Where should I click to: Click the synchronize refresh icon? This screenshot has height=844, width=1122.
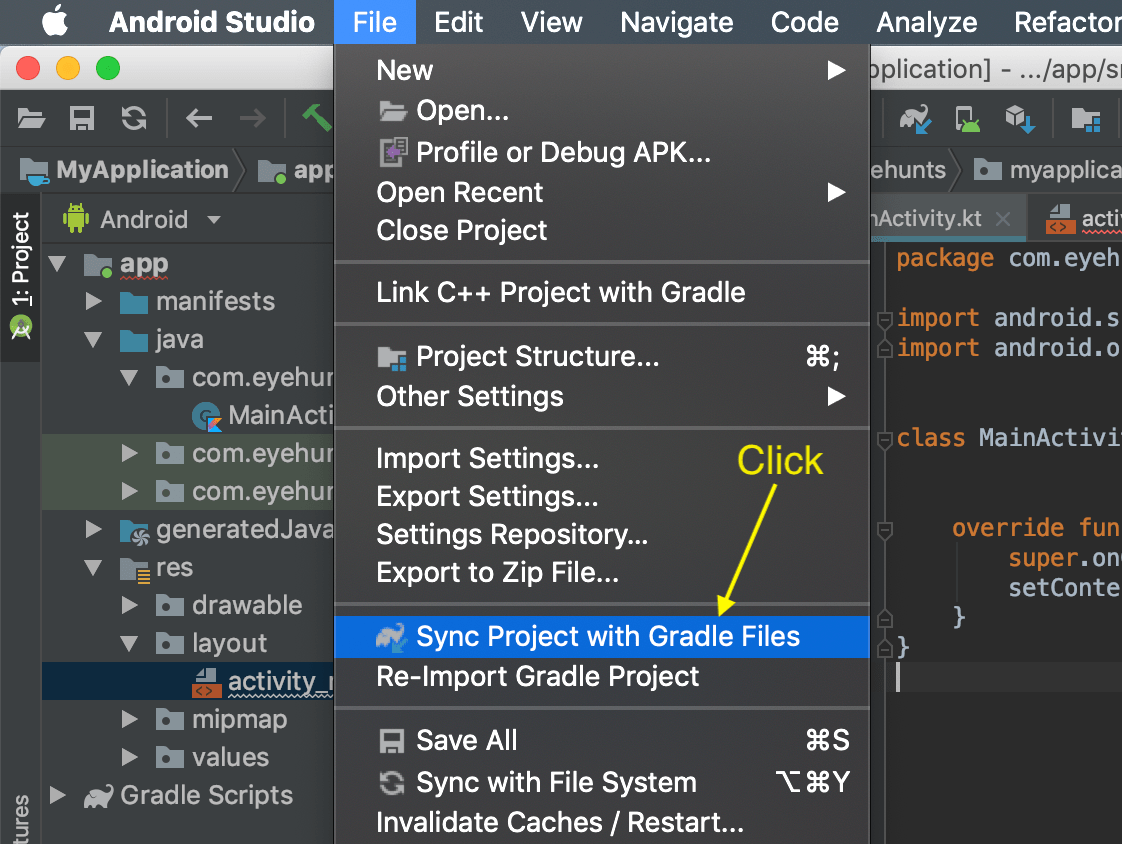[x=133, y=118]
